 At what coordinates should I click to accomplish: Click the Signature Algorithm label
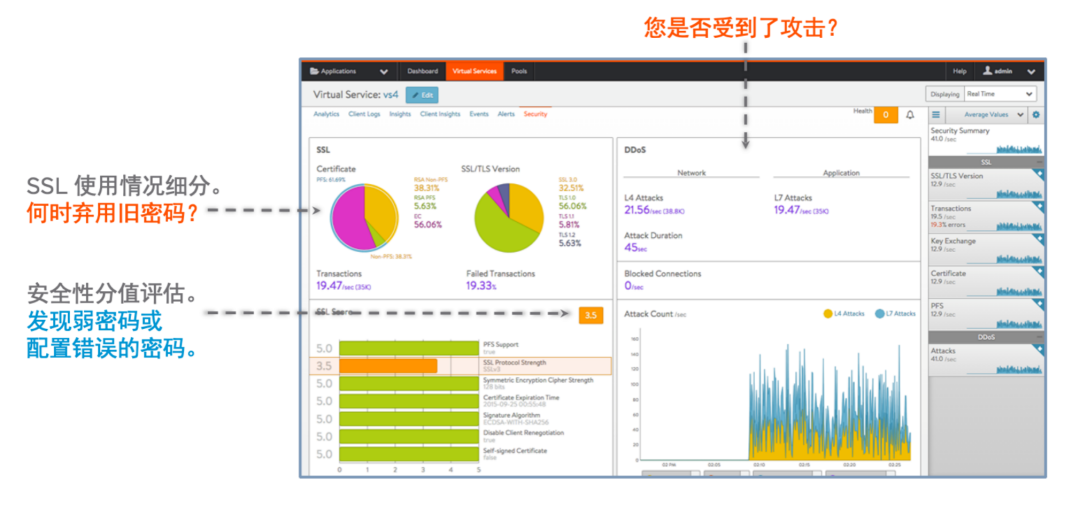click(x=512, y=415)
